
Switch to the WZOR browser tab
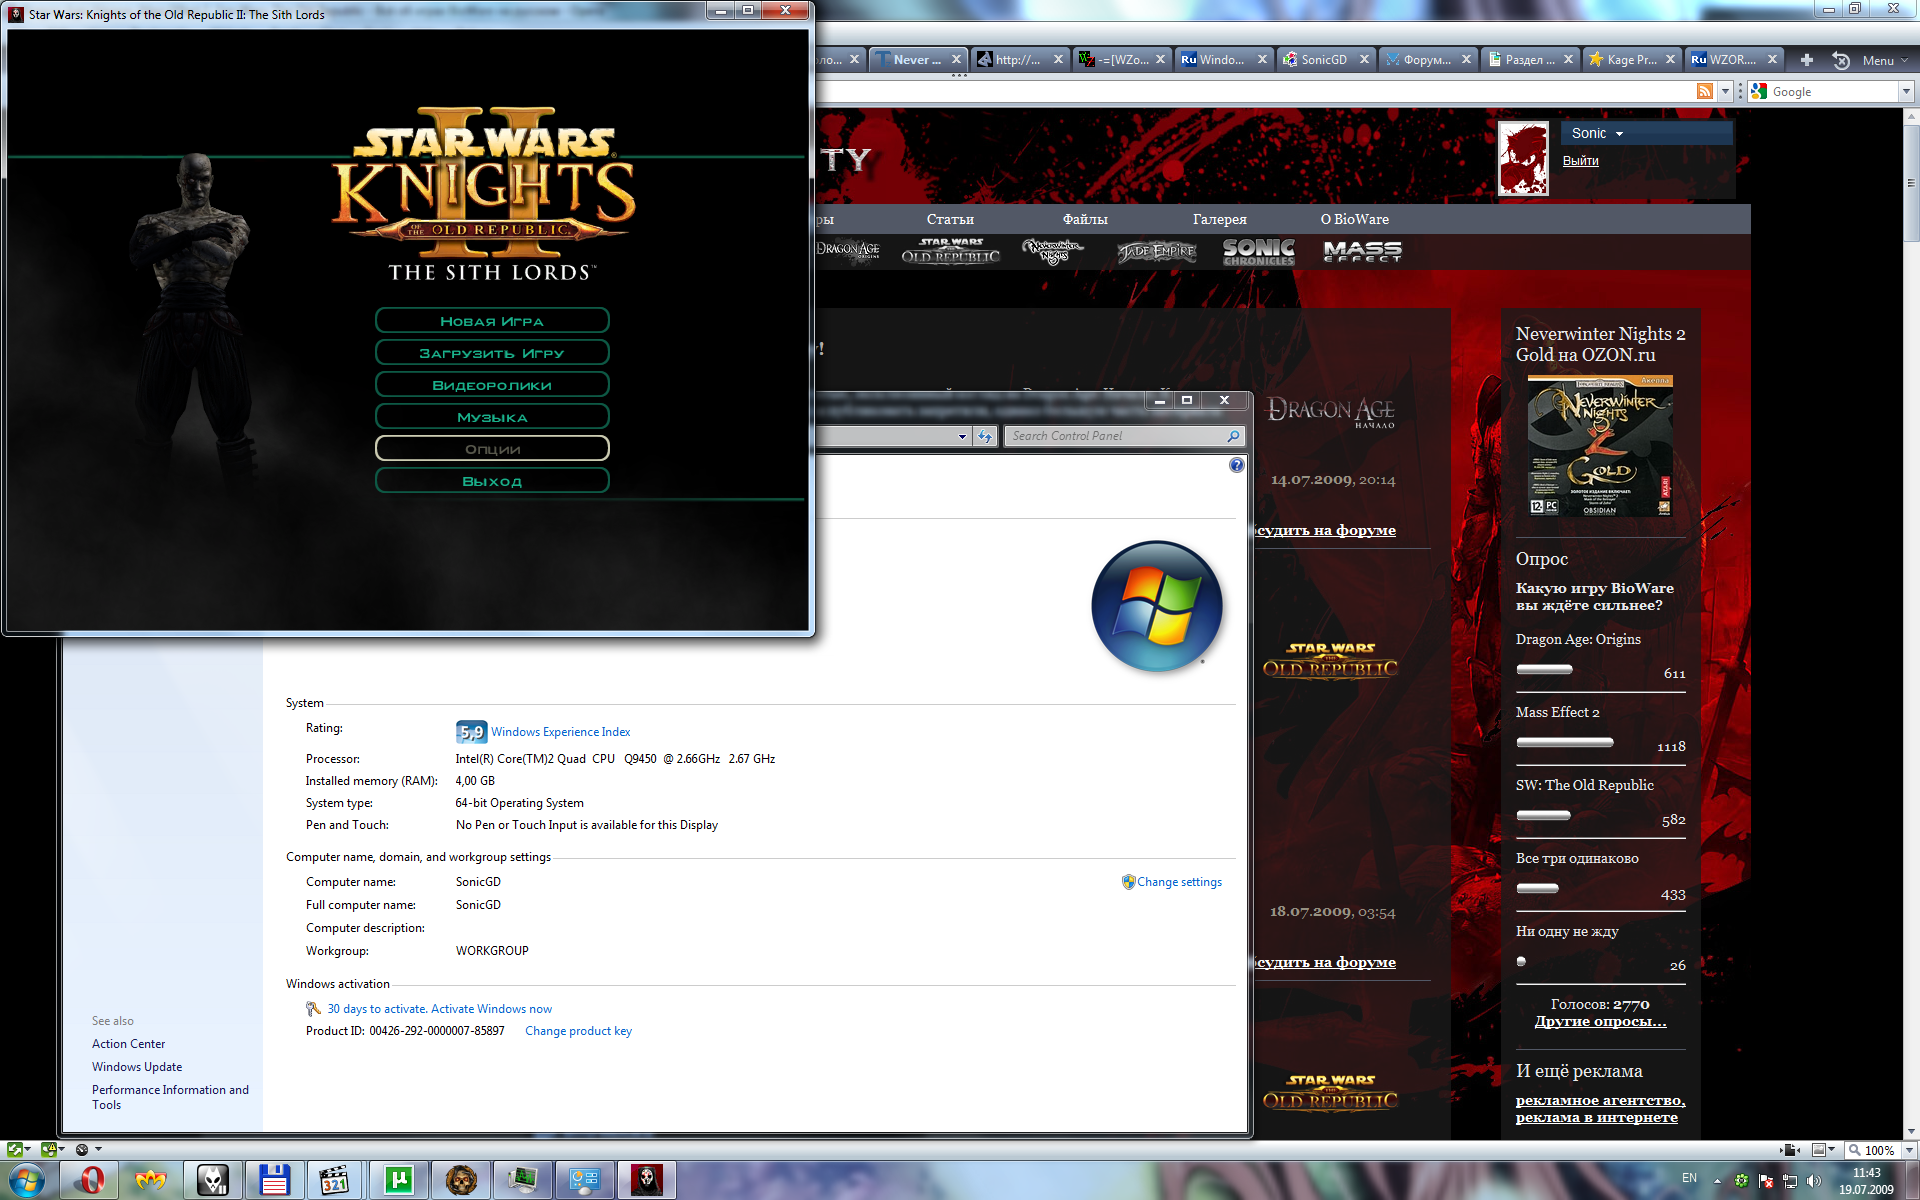coord(1734,60)
